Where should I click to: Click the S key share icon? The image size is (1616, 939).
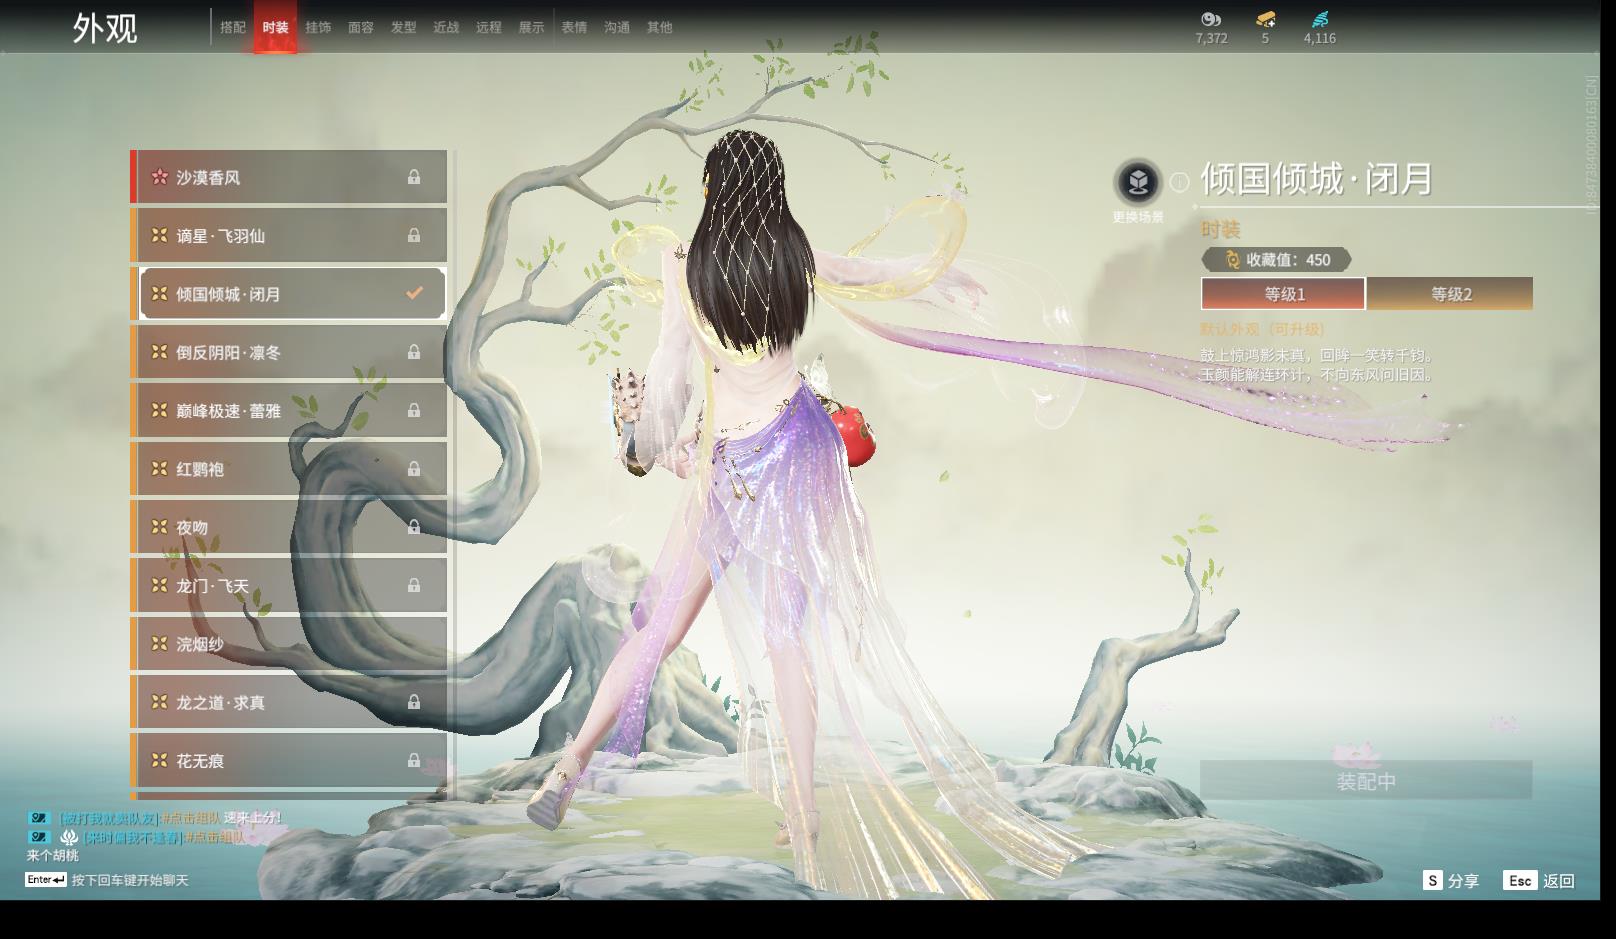(1433, 881)
